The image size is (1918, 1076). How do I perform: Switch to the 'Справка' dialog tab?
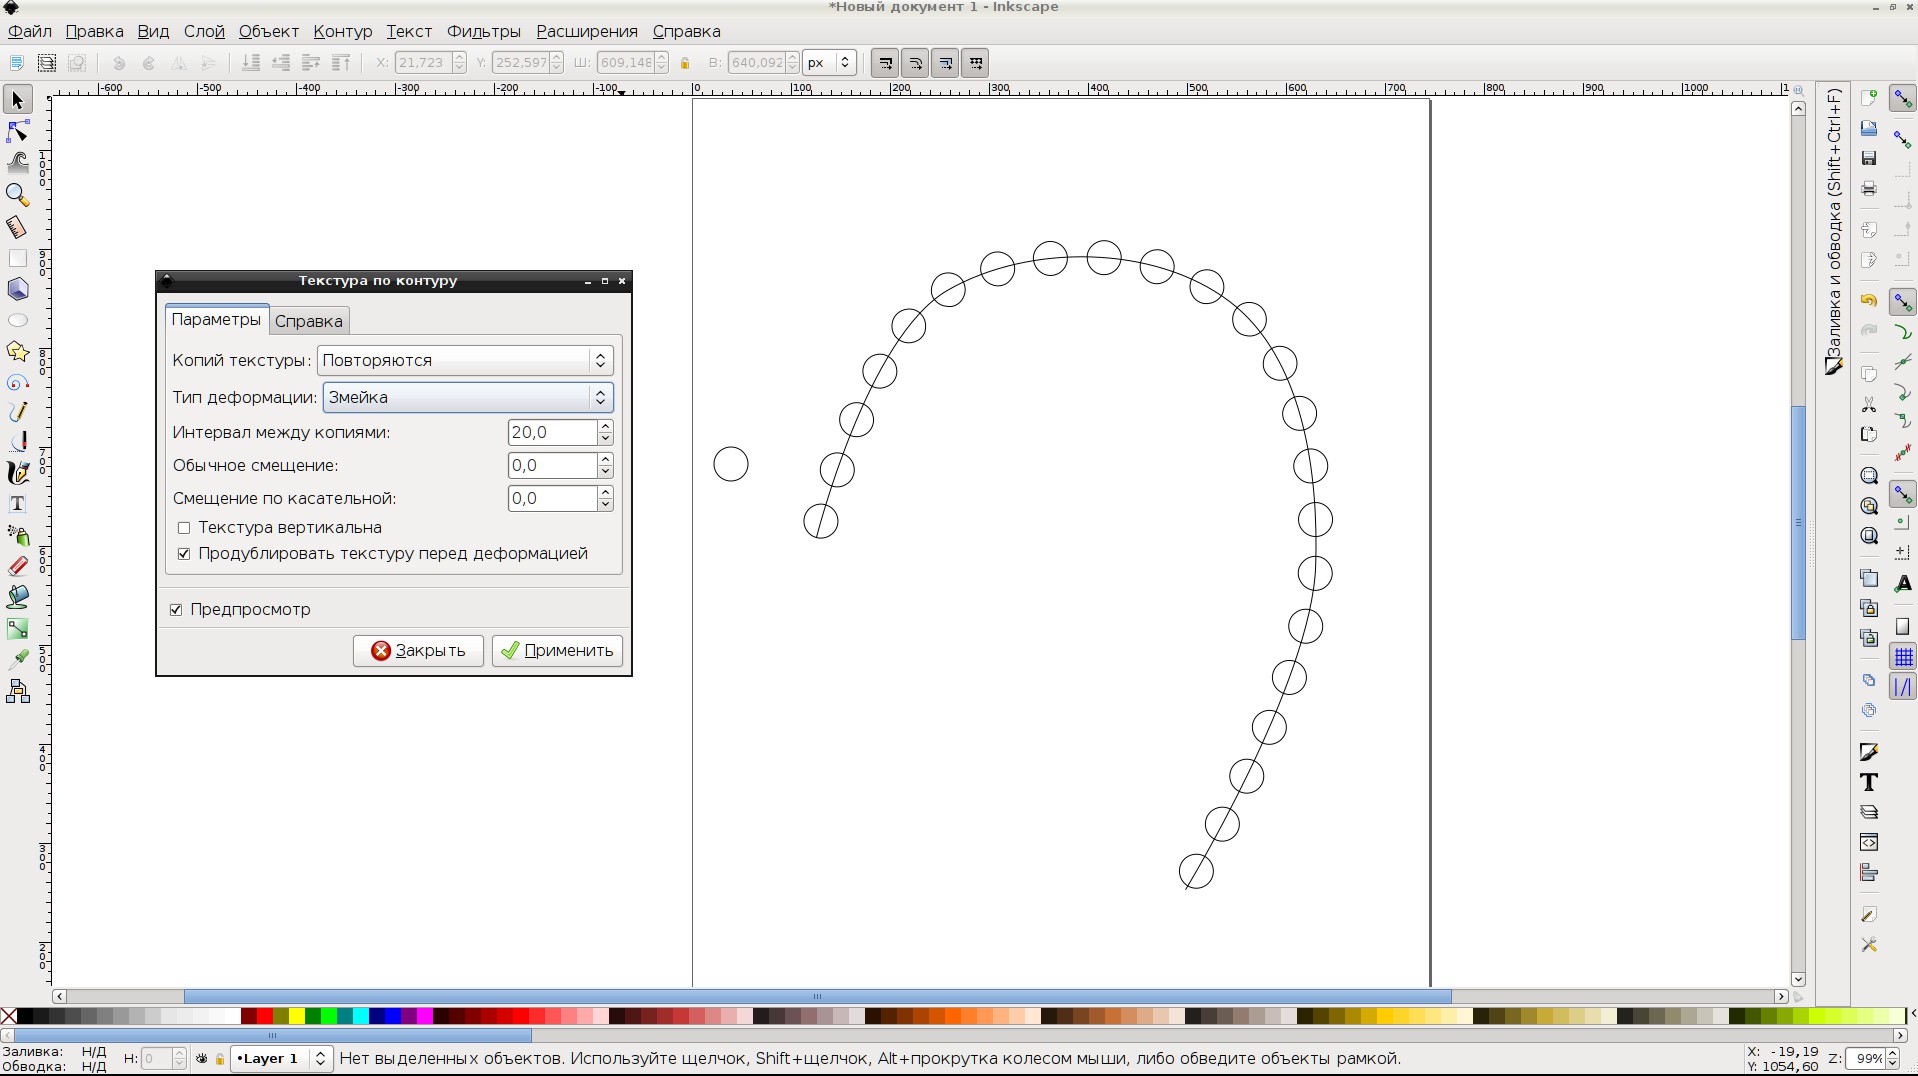[x=309, y=321]
